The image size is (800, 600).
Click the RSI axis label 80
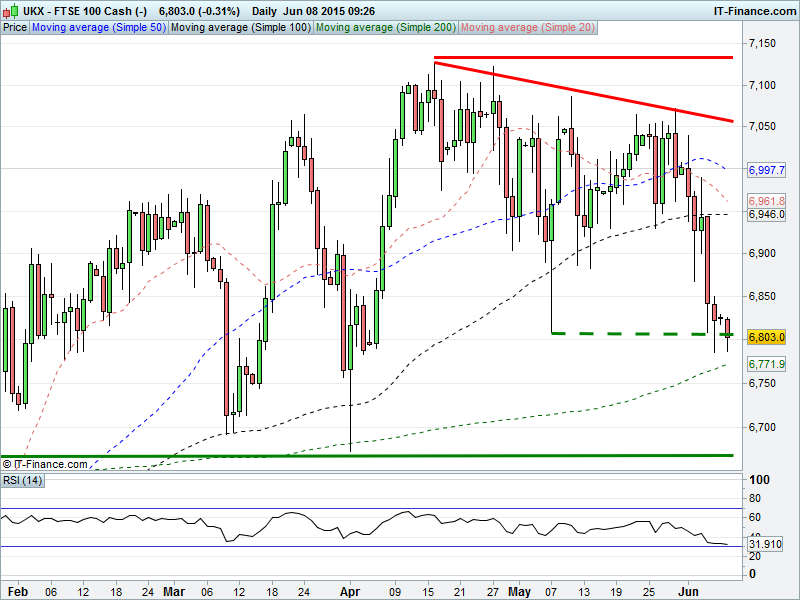(755, 498)
